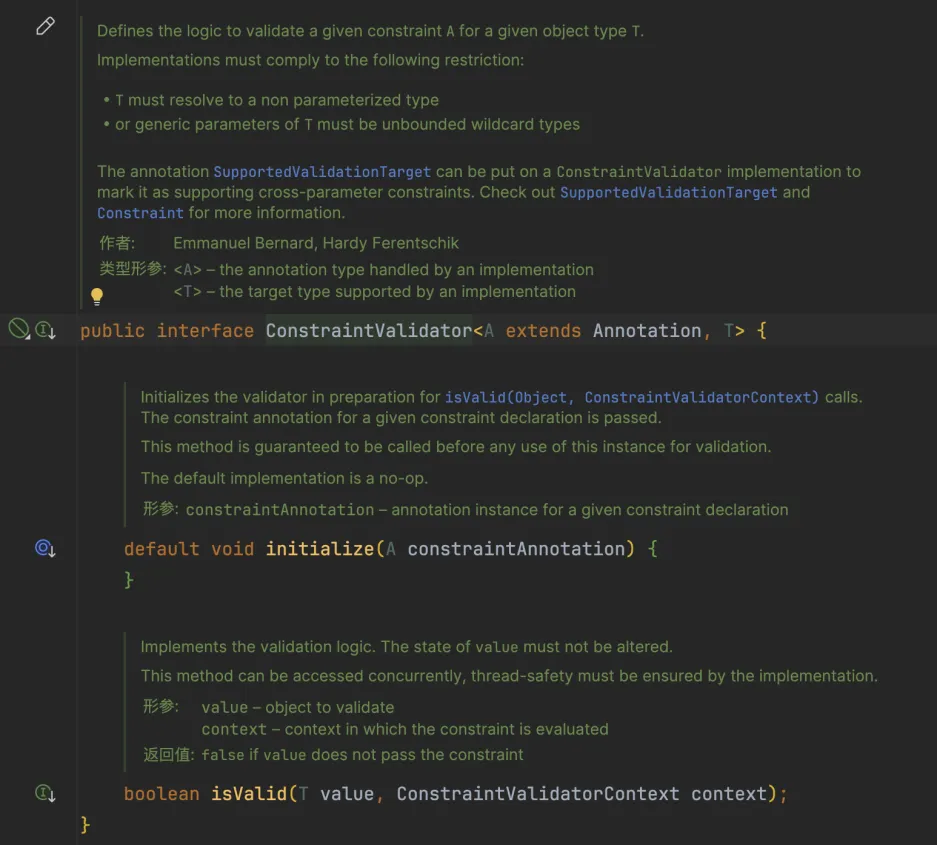Click the blue overridden-method gutter icon beside initialize
The width and height of the screenshot is (937, 845).
45,548
